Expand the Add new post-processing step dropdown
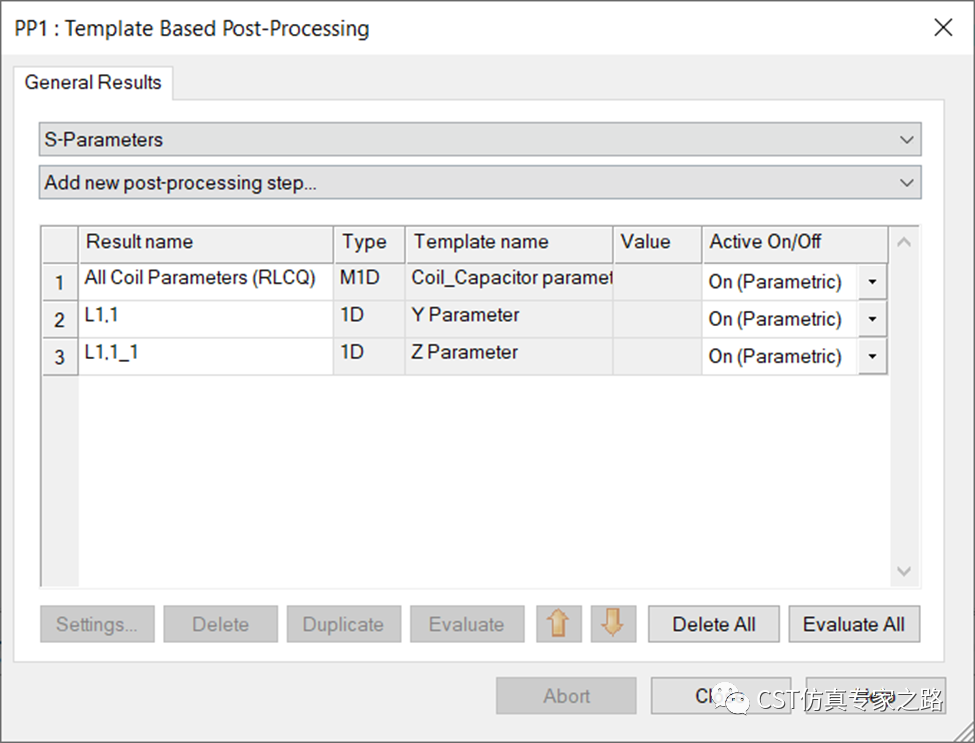975x743 pixels. point(480,183)
